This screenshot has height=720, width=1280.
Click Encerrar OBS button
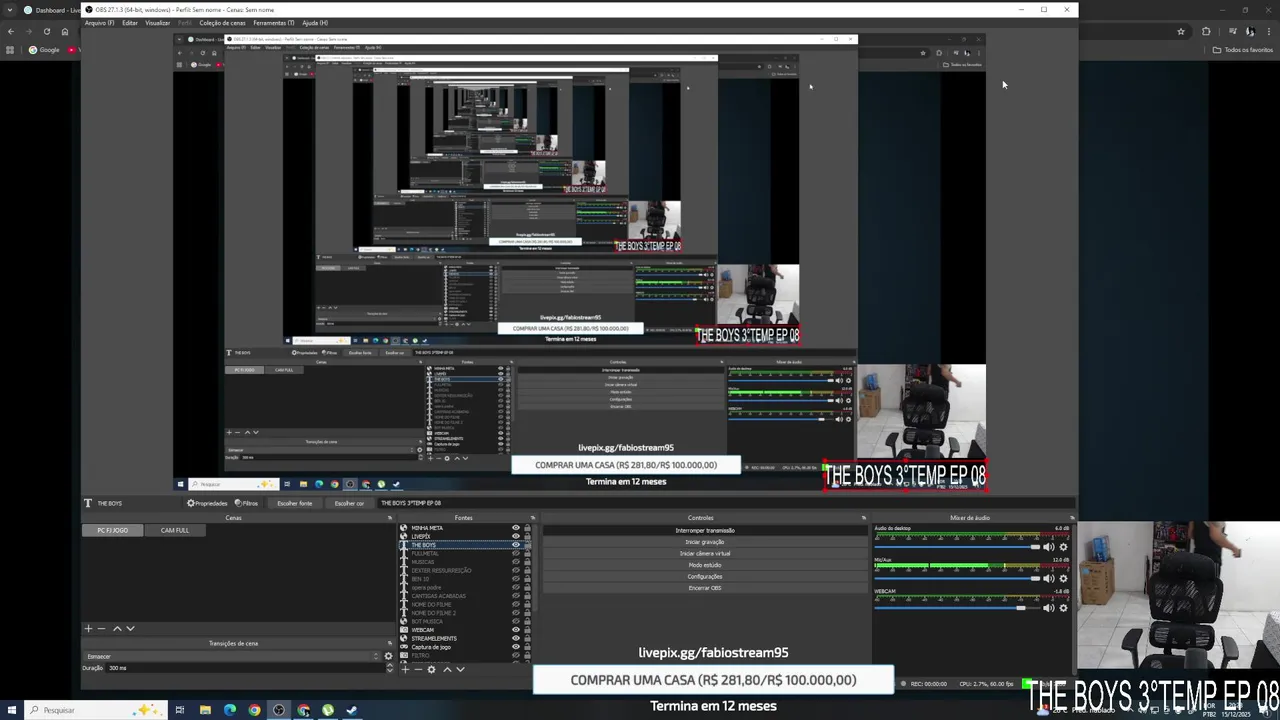705,588
